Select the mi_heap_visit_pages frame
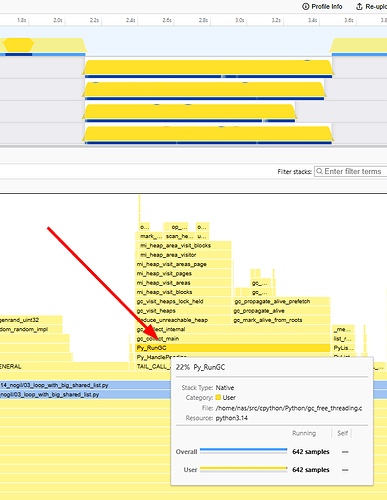The width and height of the screenshot is (387, 500). (183, 273)
